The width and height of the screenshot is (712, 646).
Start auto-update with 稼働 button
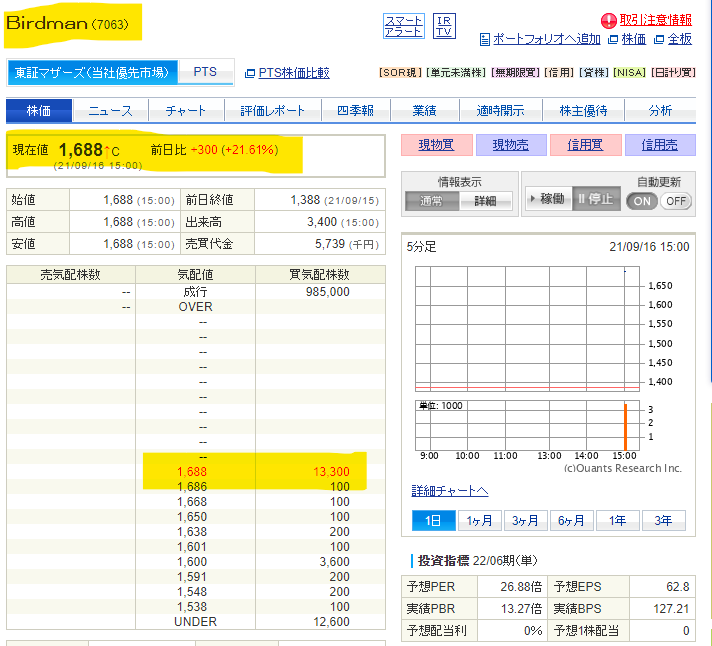(x=549, y=198)
